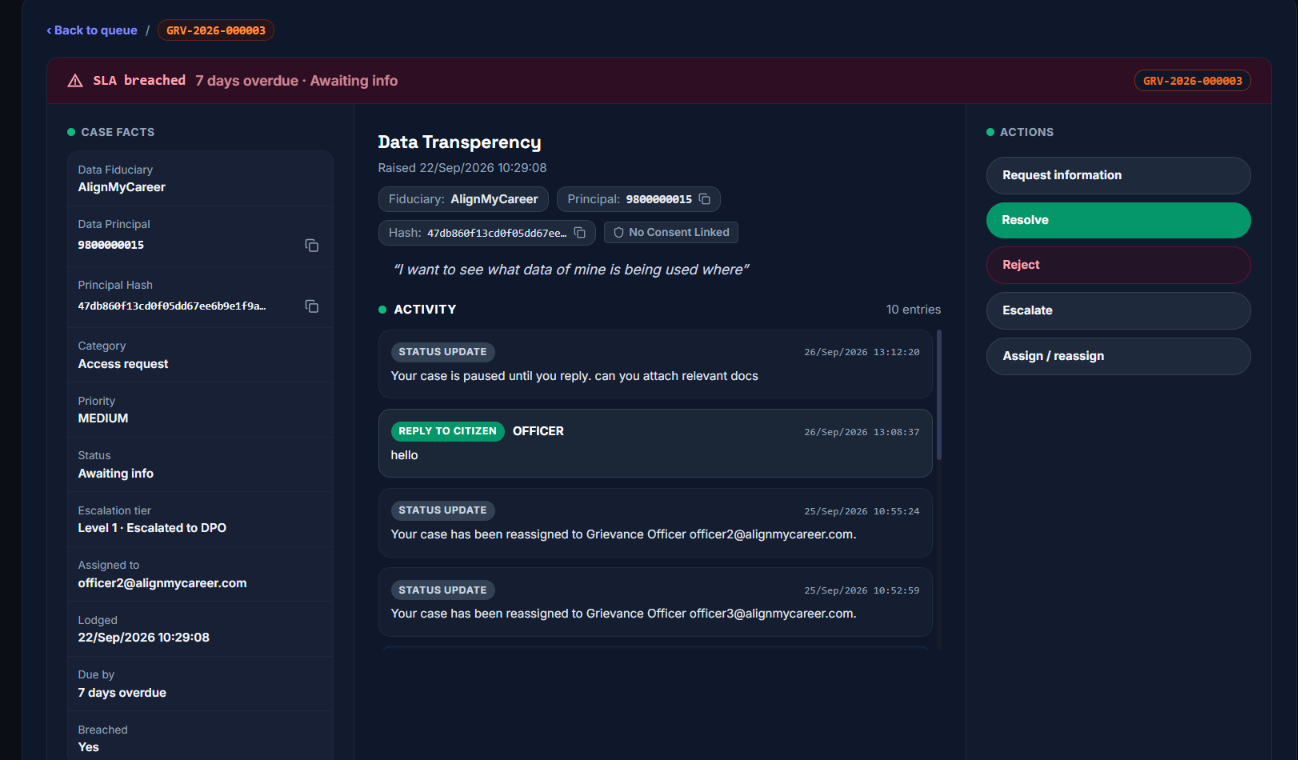This screenshot has height=760, width=1298.
Task: Escalate this case
Action: pyautogui.click(x=1118, y=310)
